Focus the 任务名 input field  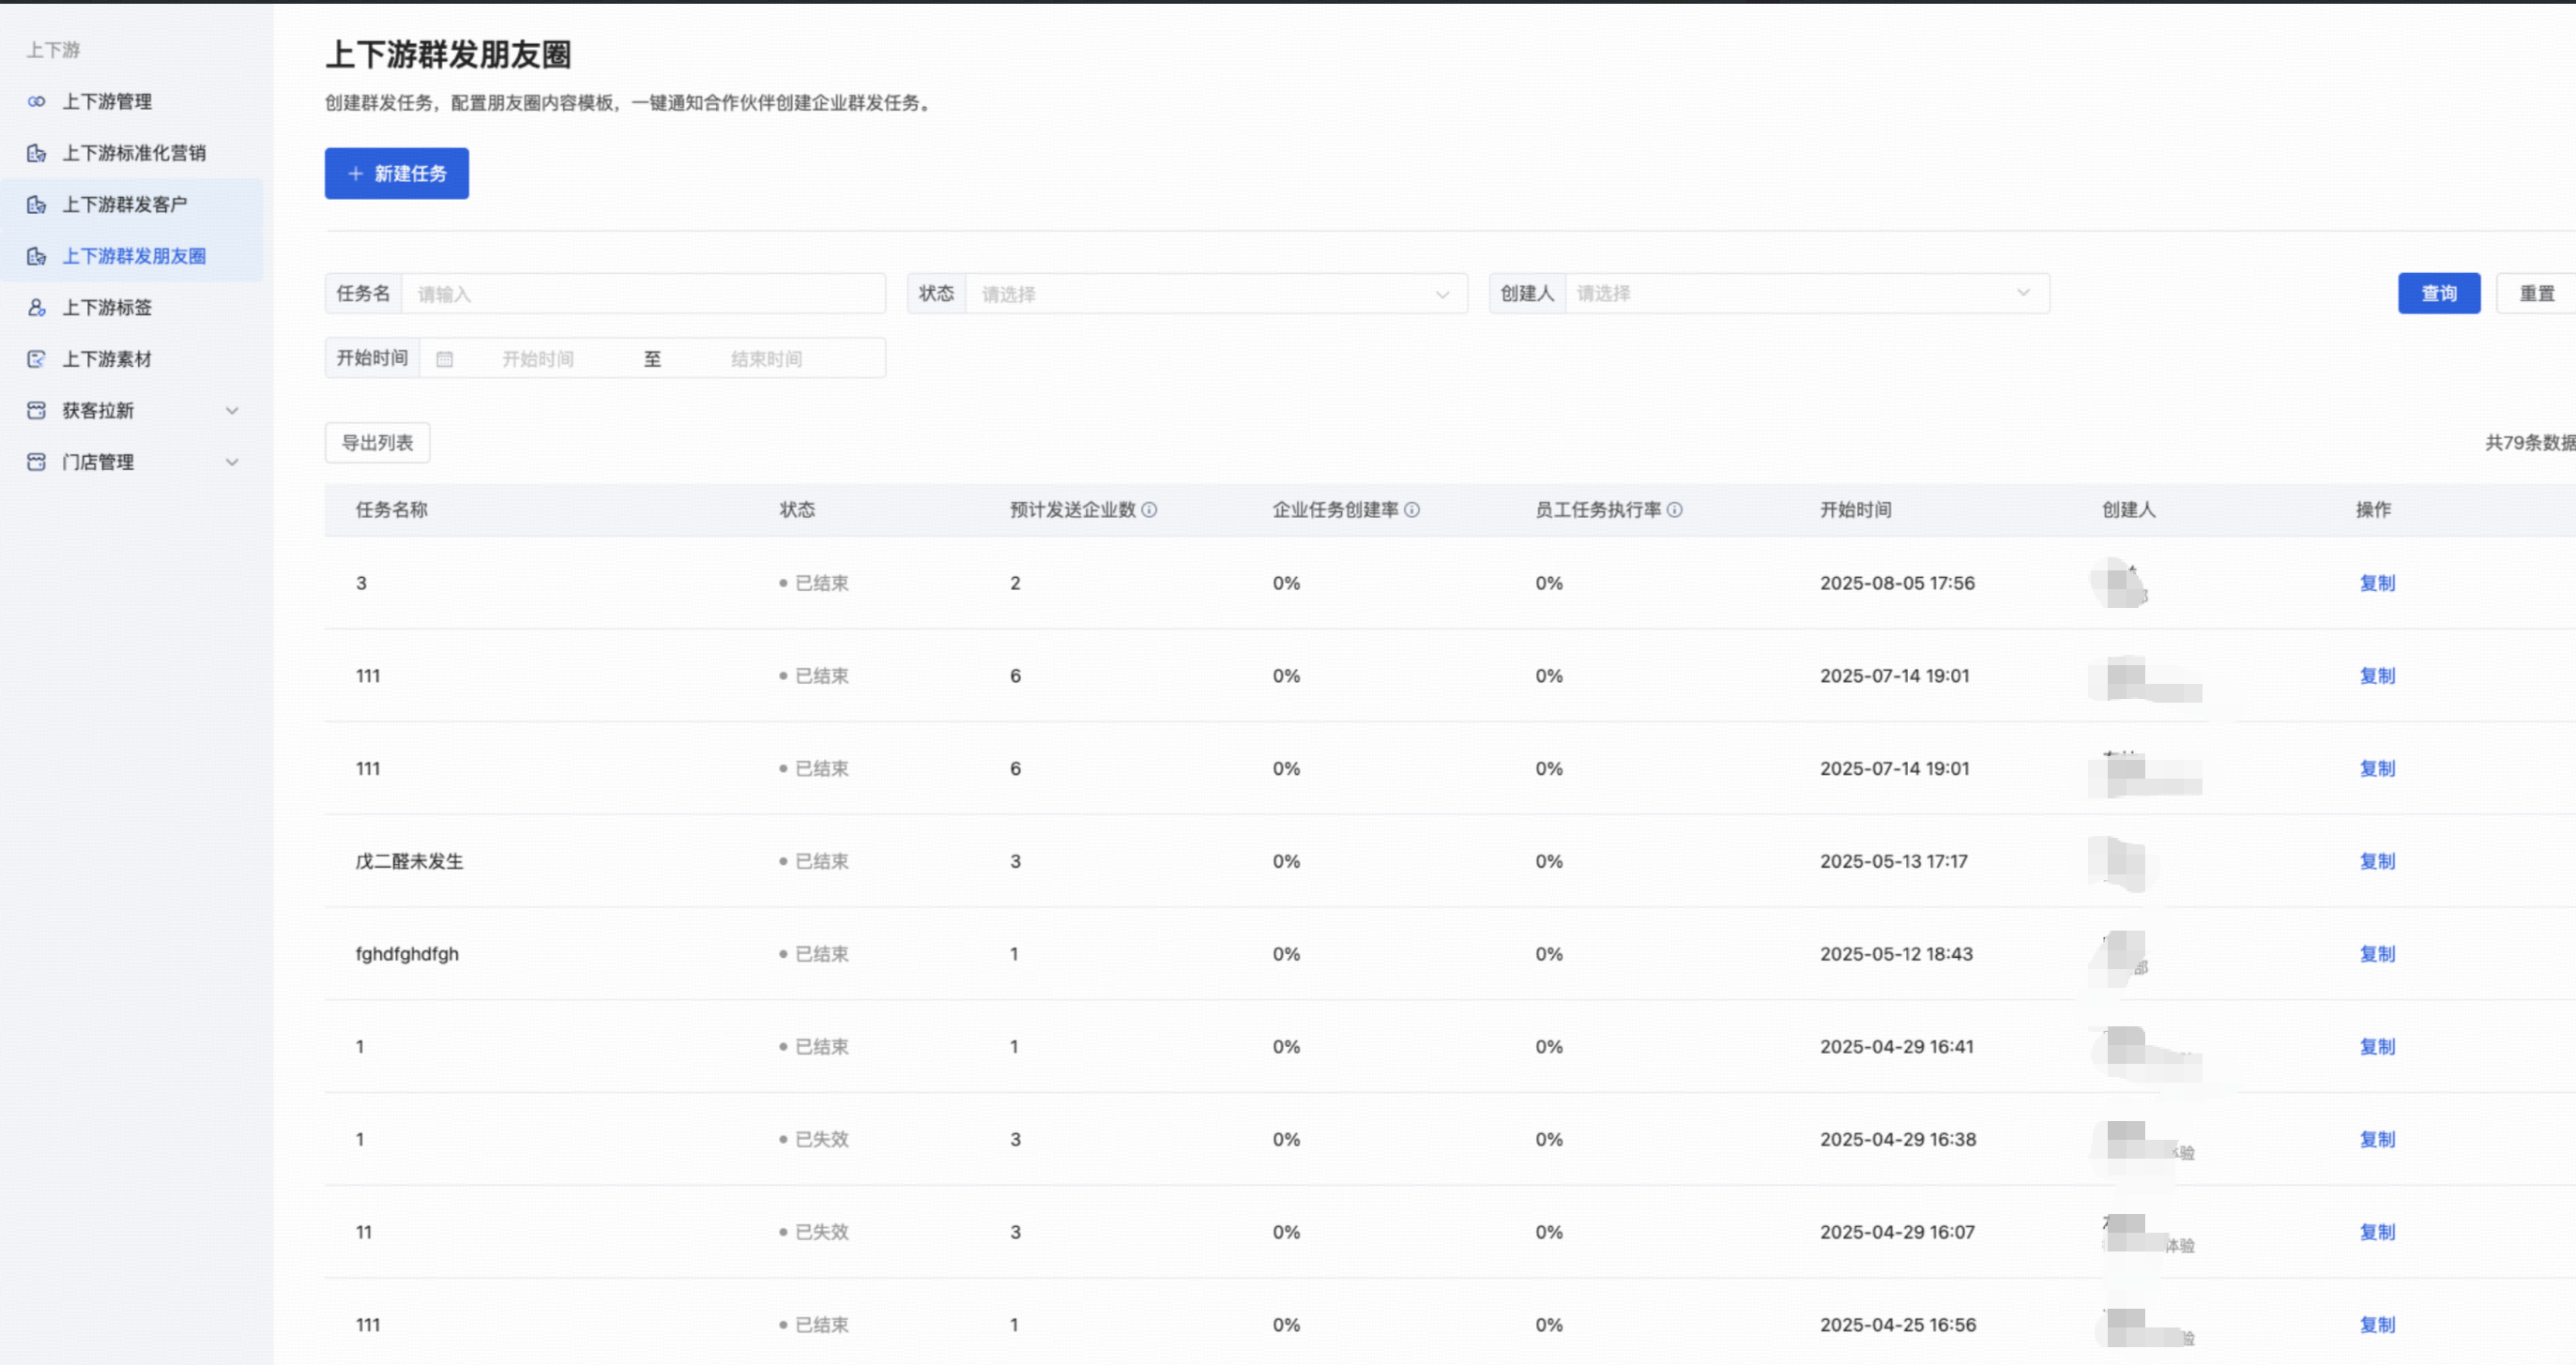pos(643,294)
